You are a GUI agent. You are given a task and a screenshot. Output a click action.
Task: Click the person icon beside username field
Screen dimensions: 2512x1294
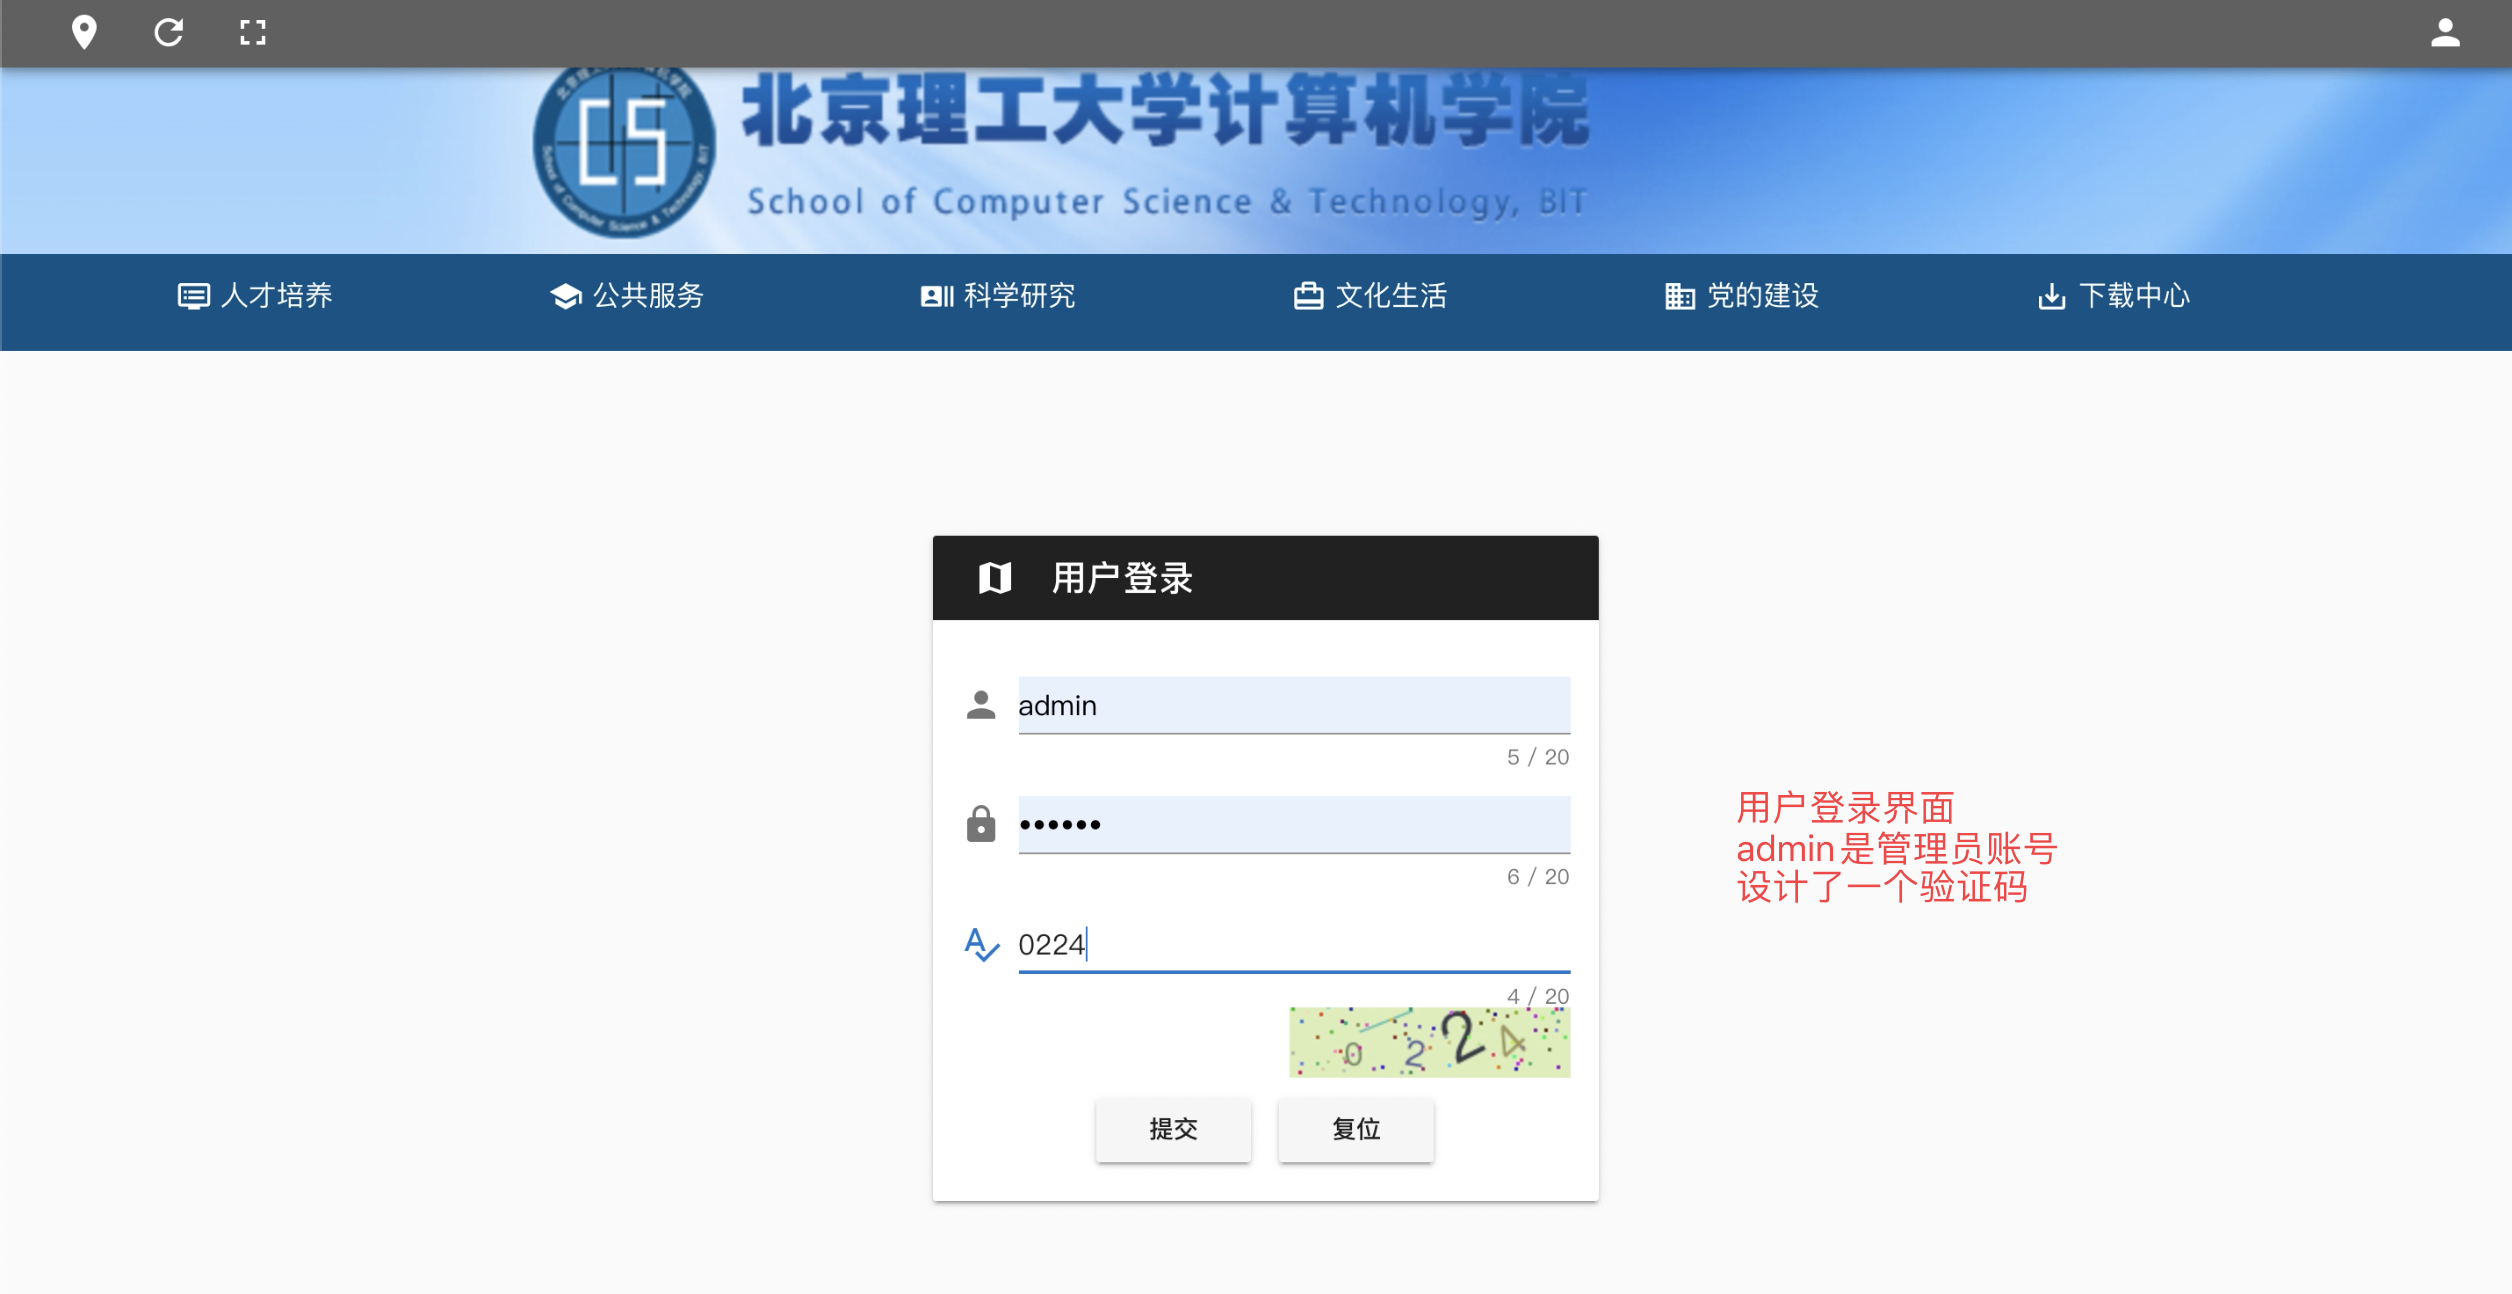click(x=981, y=705)
